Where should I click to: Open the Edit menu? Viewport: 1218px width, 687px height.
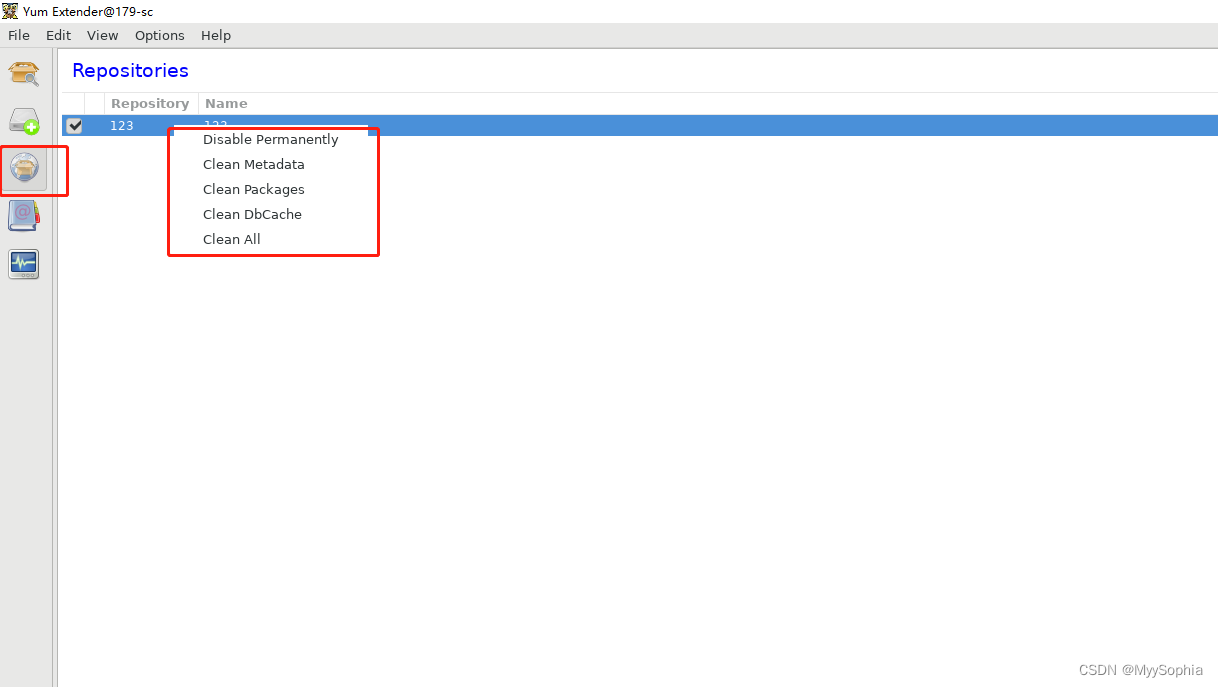(59, 35)
